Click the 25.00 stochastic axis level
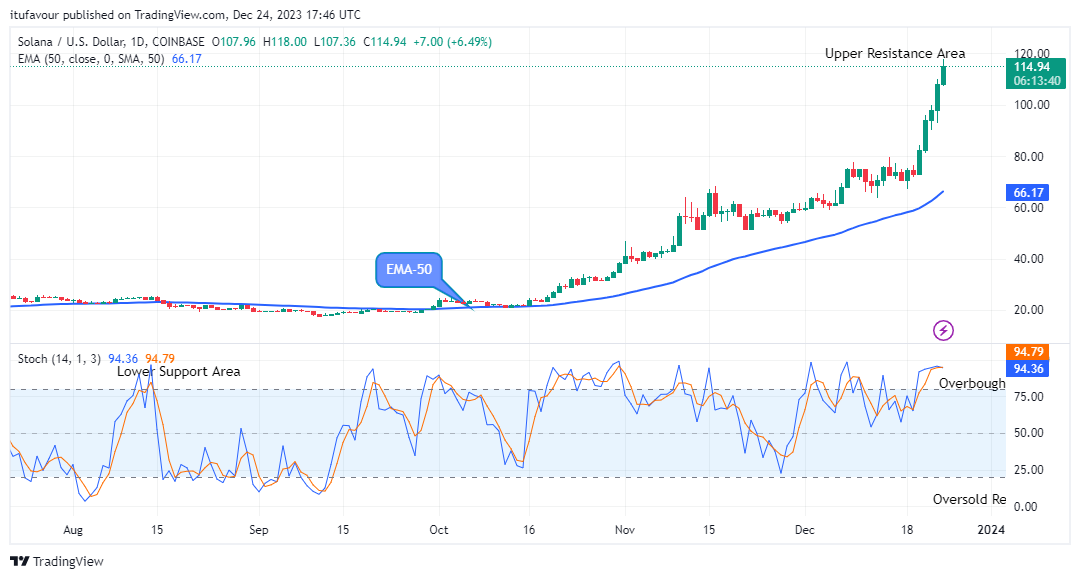This screenshot has height=579, width=1080. point(1029,470)
